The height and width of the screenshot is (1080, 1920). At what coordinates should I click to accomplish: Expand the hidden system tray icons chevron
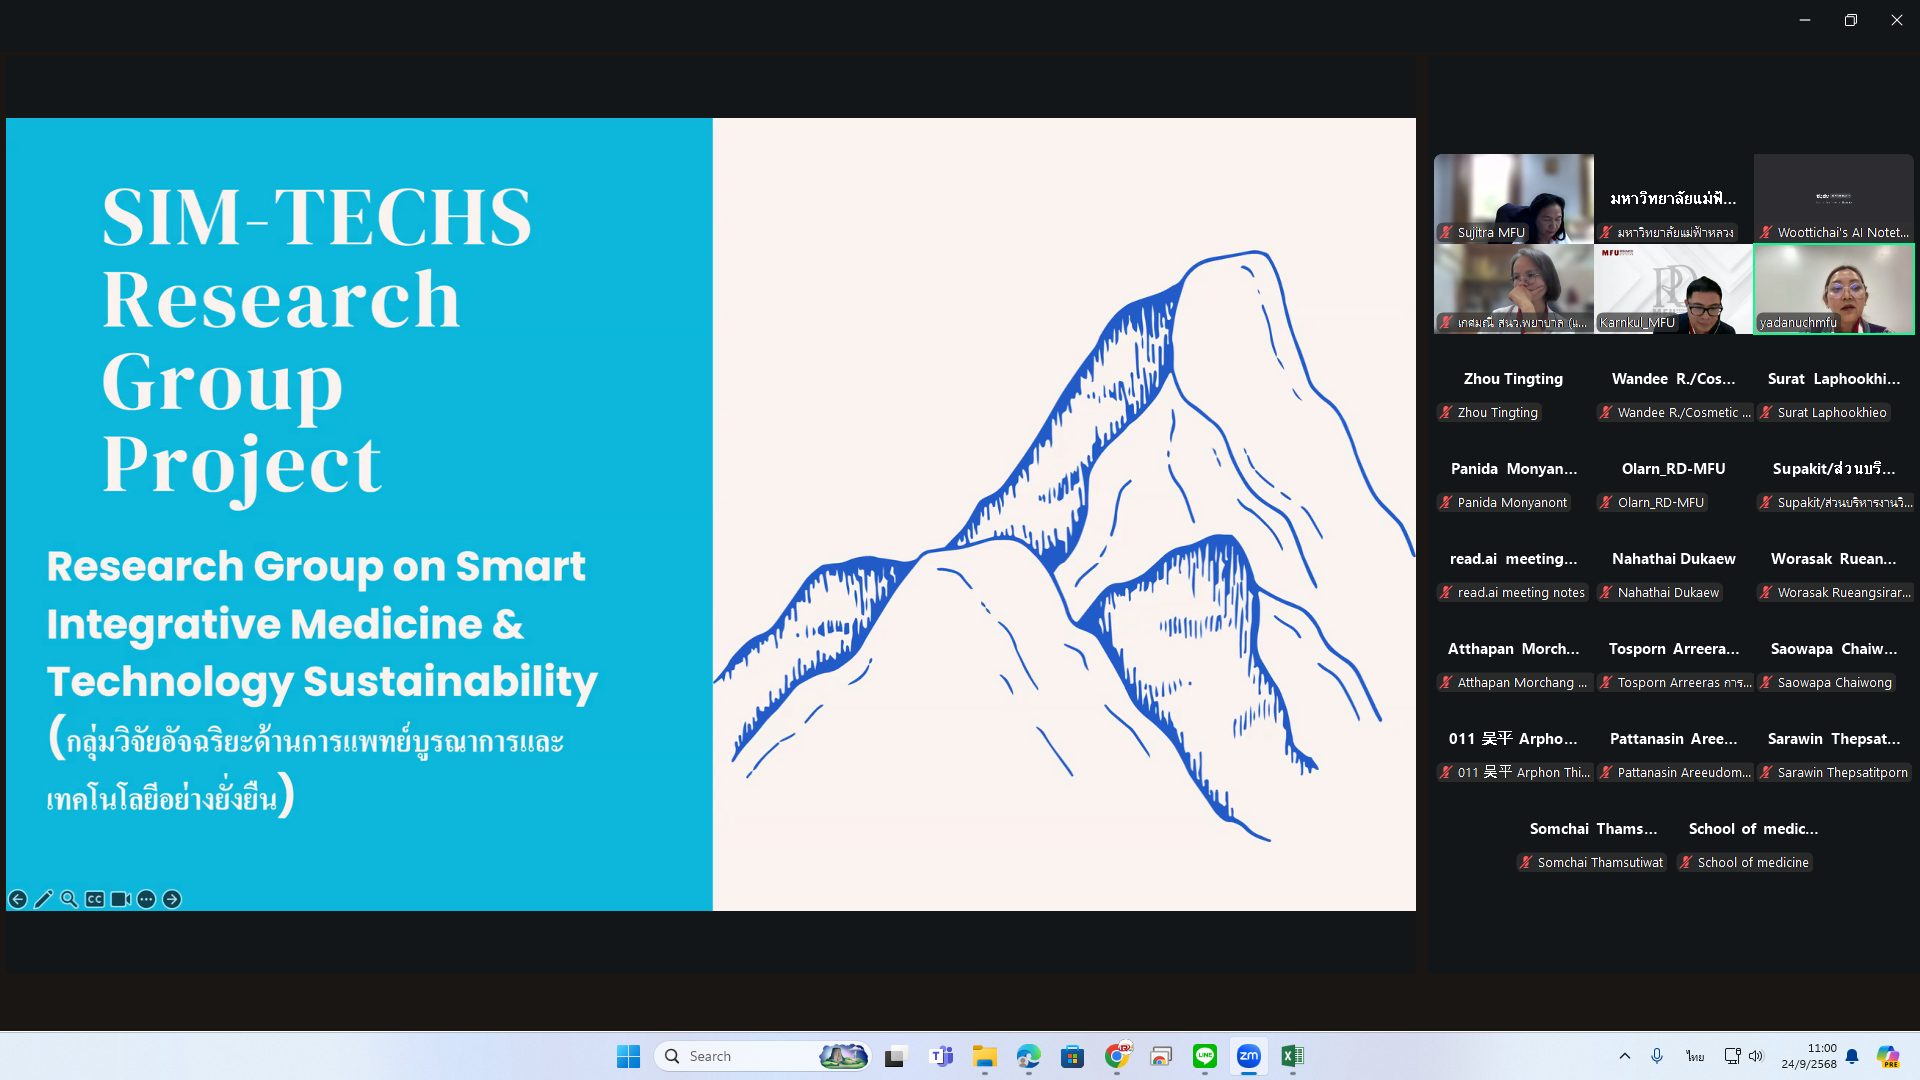[1624, 1056]
